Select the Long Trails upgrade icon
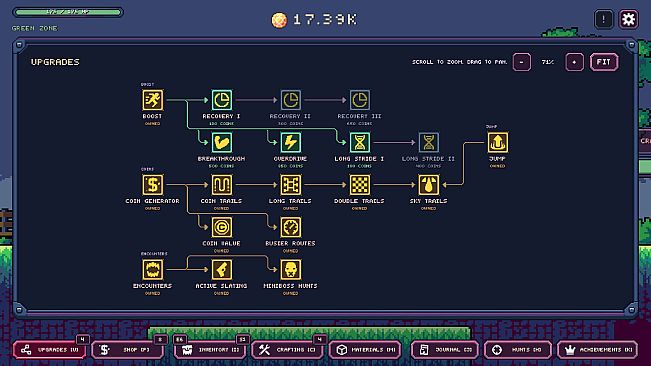The width and height of the screenshot is (651, 366). click(x=290, y=185)
